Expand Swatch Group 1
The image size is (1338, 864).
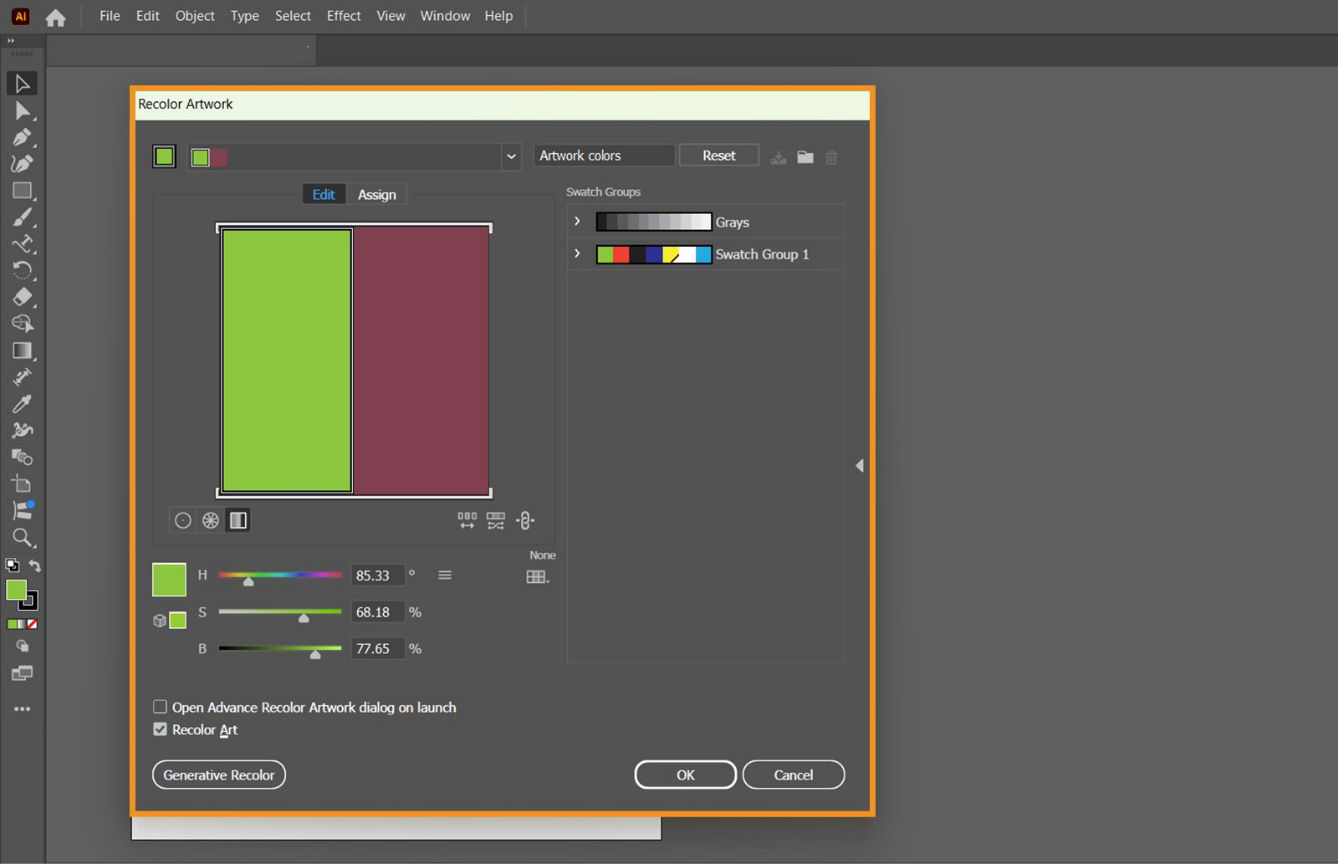point(577,254)
